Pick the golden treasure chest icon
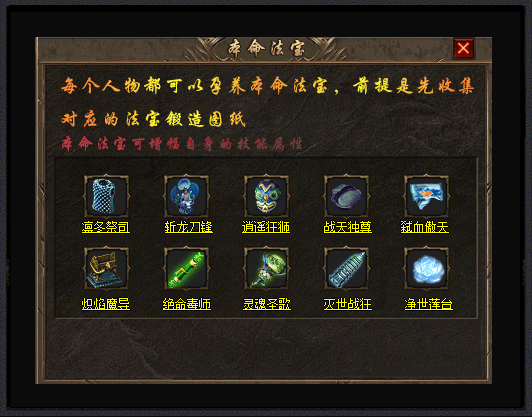Screen dimensions: 532x417 106,269
